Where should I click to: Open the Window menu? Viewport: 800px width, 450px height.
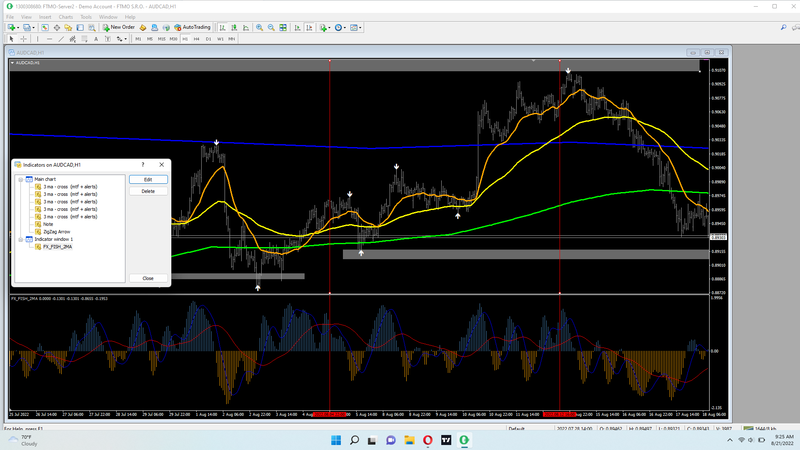pyautogui.click(x=108, y=17)
